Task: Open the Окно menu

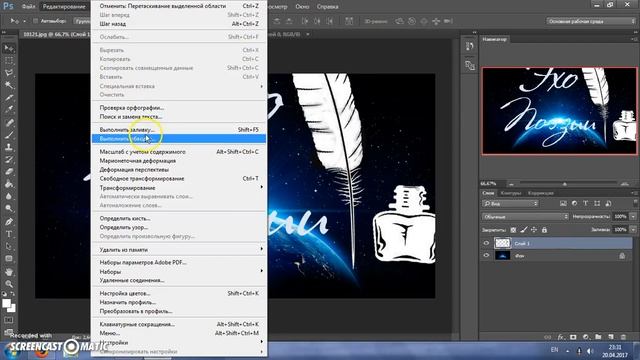Action: point(302,7)
